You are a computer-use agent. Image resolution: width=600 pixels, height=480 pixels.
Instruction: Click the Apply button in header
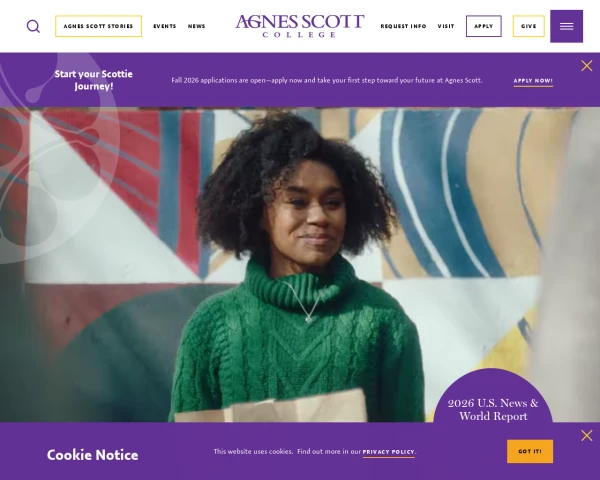pyautogui.click(x=484, y=26)
